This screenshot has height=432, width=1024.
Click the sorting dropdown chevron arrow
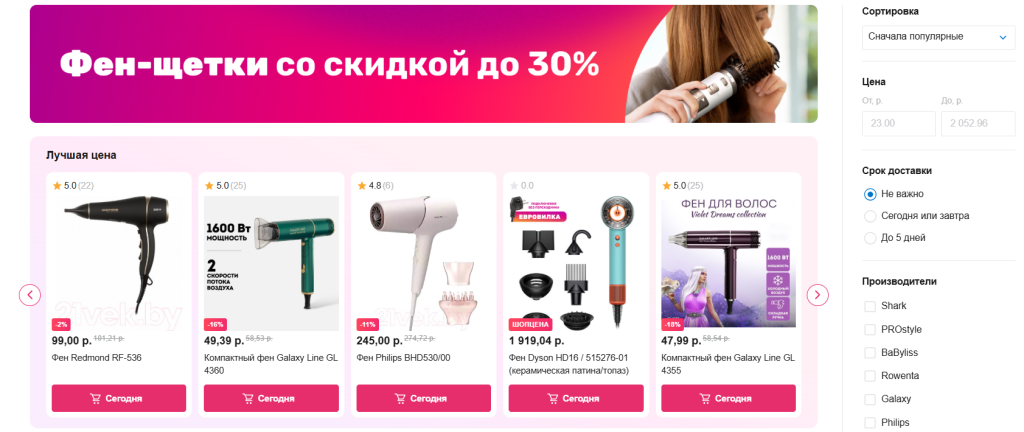[1003, 37]
